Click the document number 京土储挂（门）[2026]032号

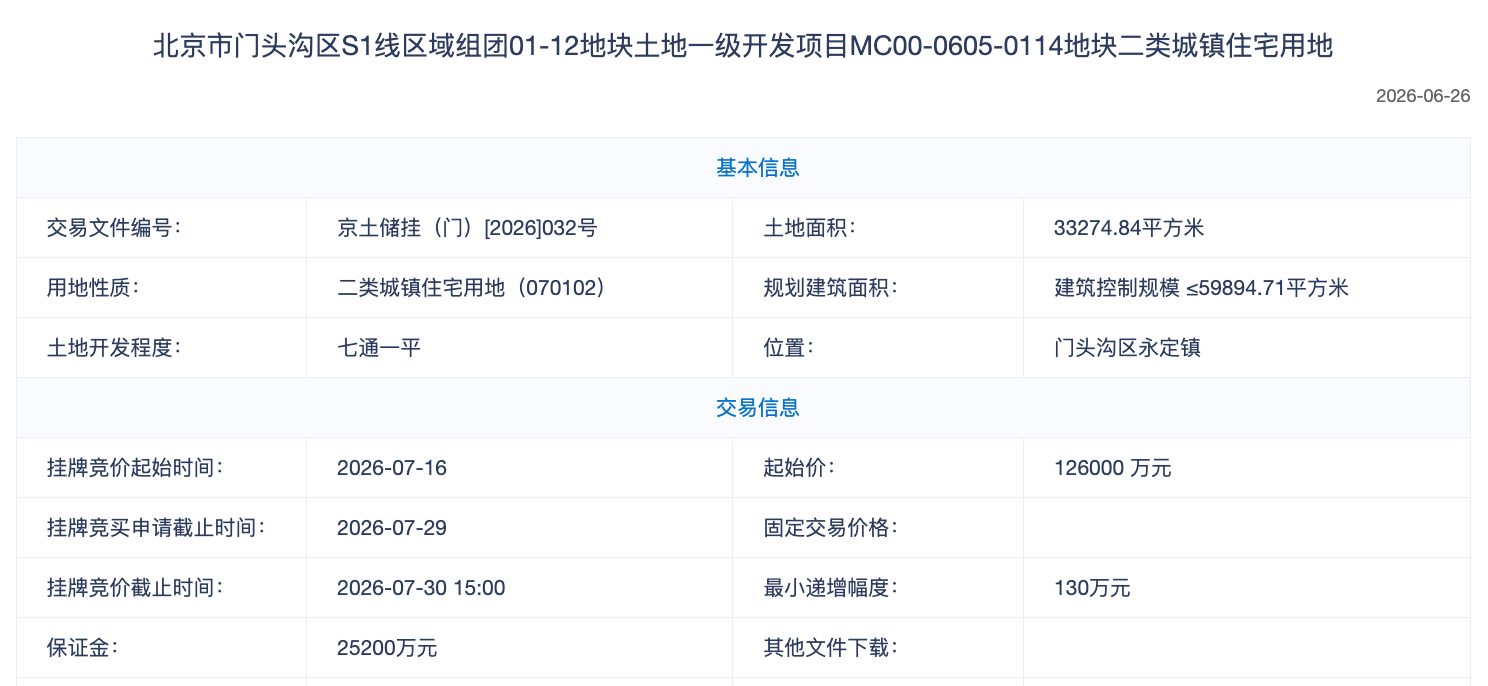click(x=467, y=228)
